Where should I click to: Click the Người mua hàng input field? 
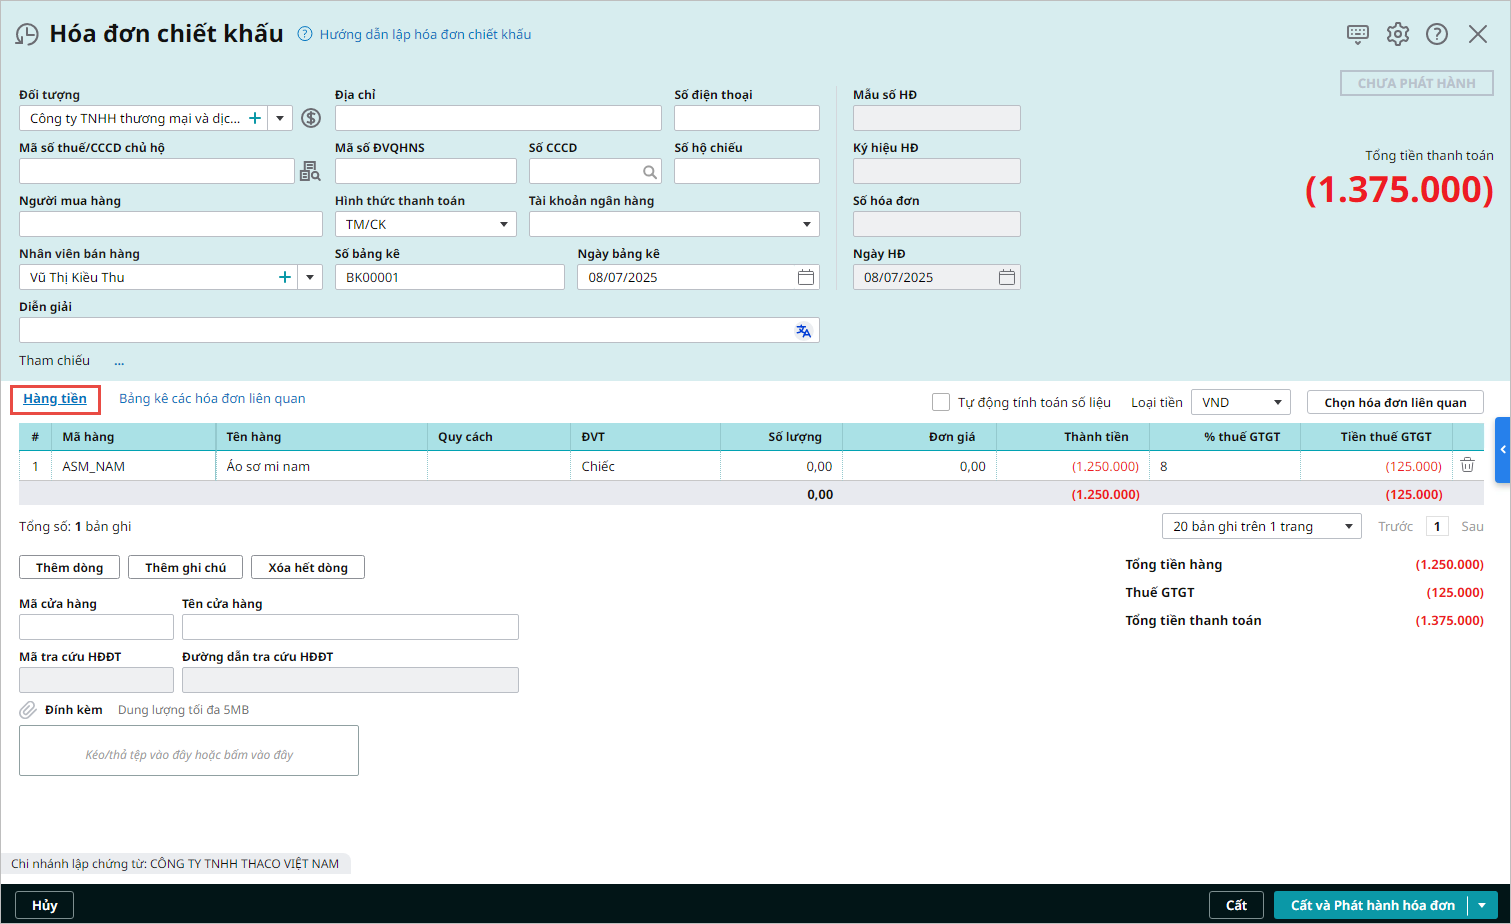click(x=170, y=224)
